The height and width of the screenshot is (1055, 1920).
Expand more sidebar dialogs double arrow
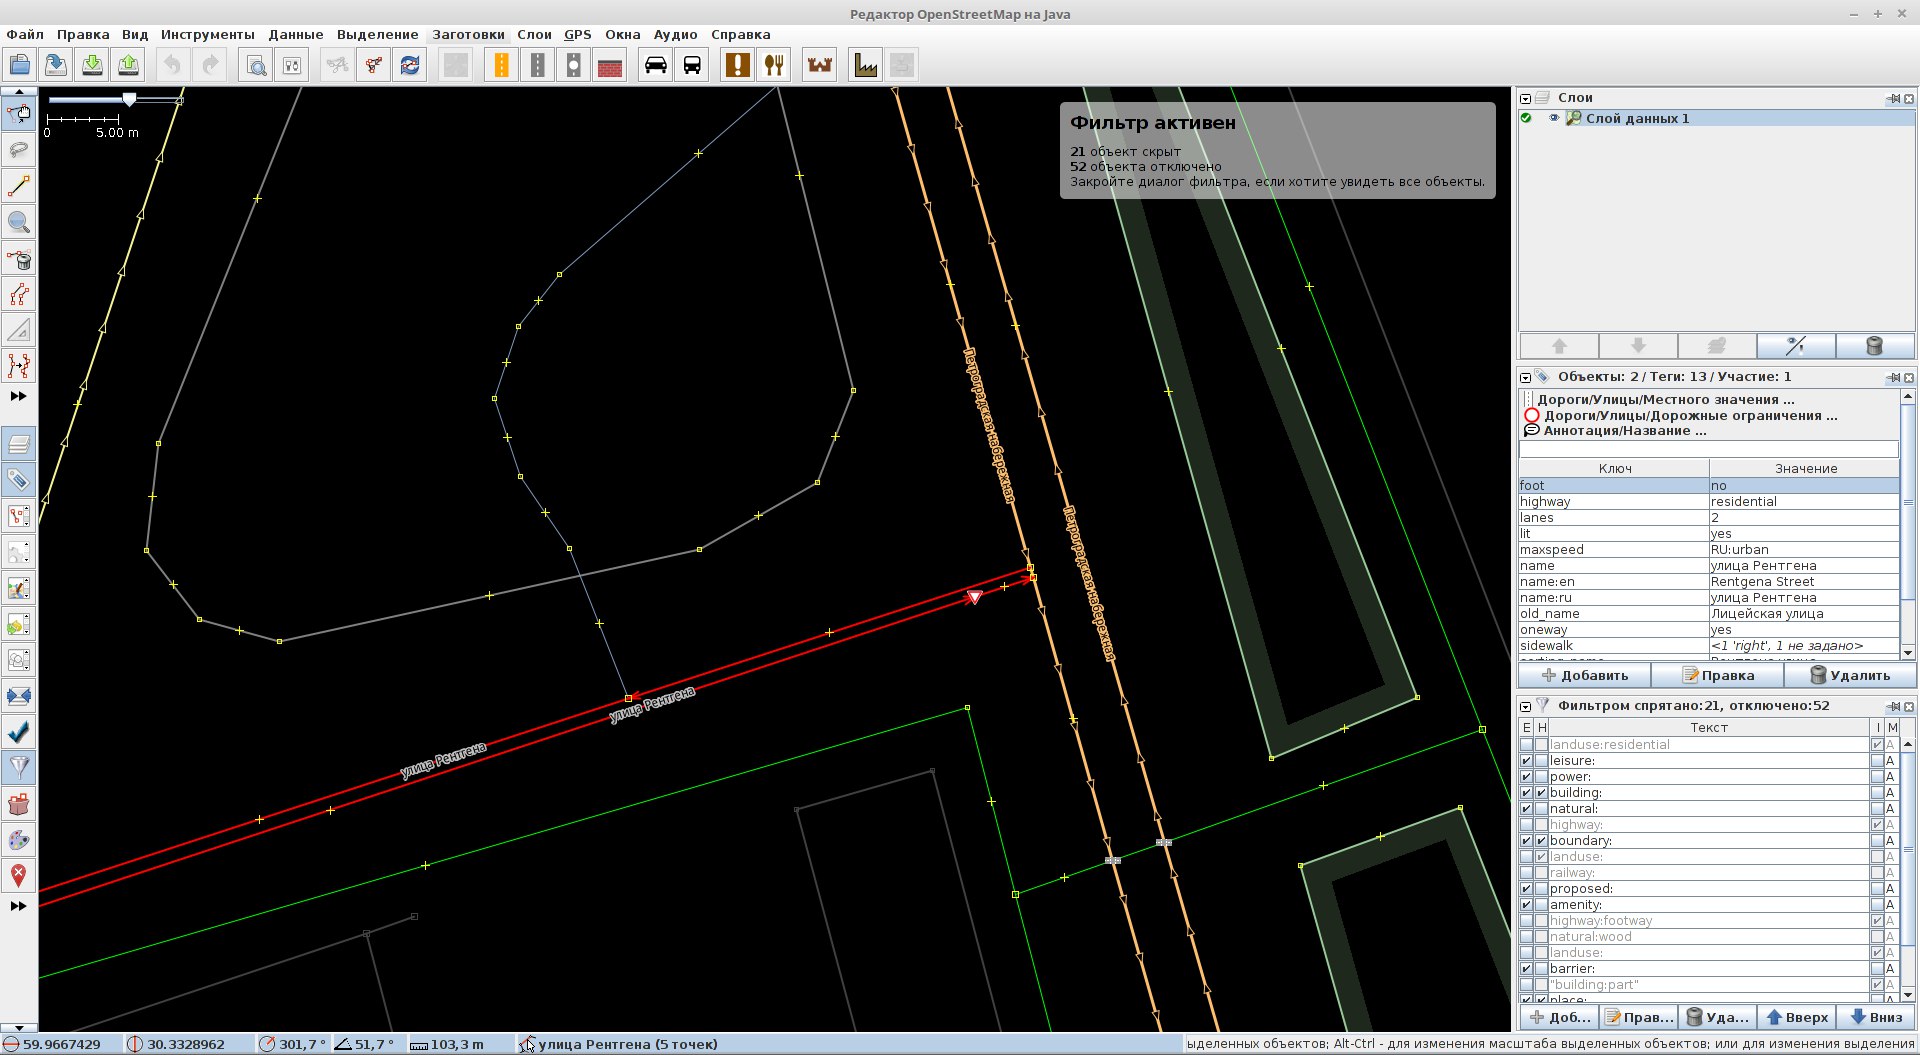[18, 906]
